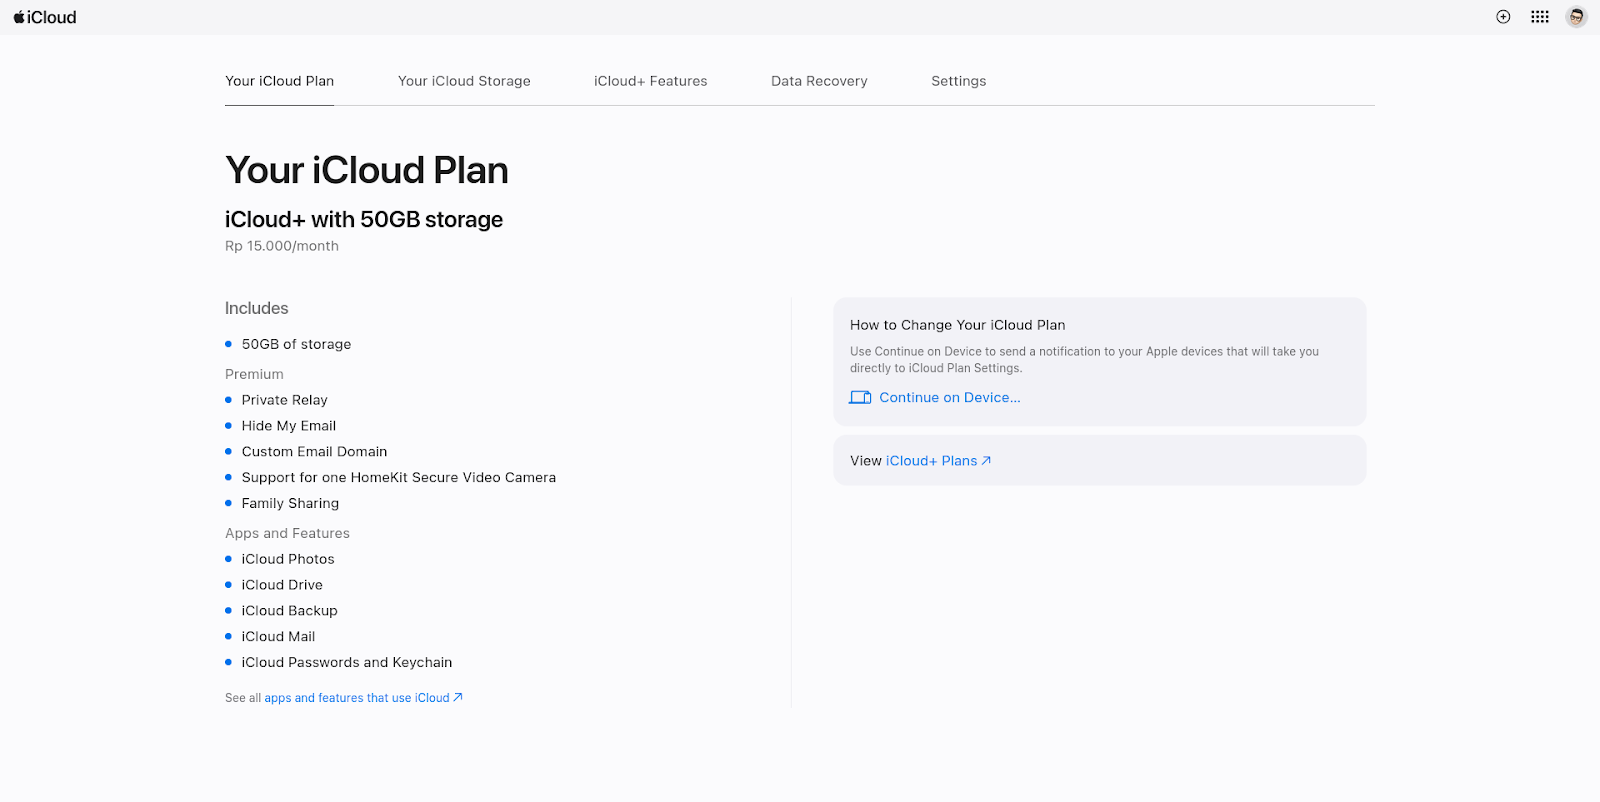1600x802 pixels.
Task: Click the Apps and Features label
Action: tap(287, 533)
